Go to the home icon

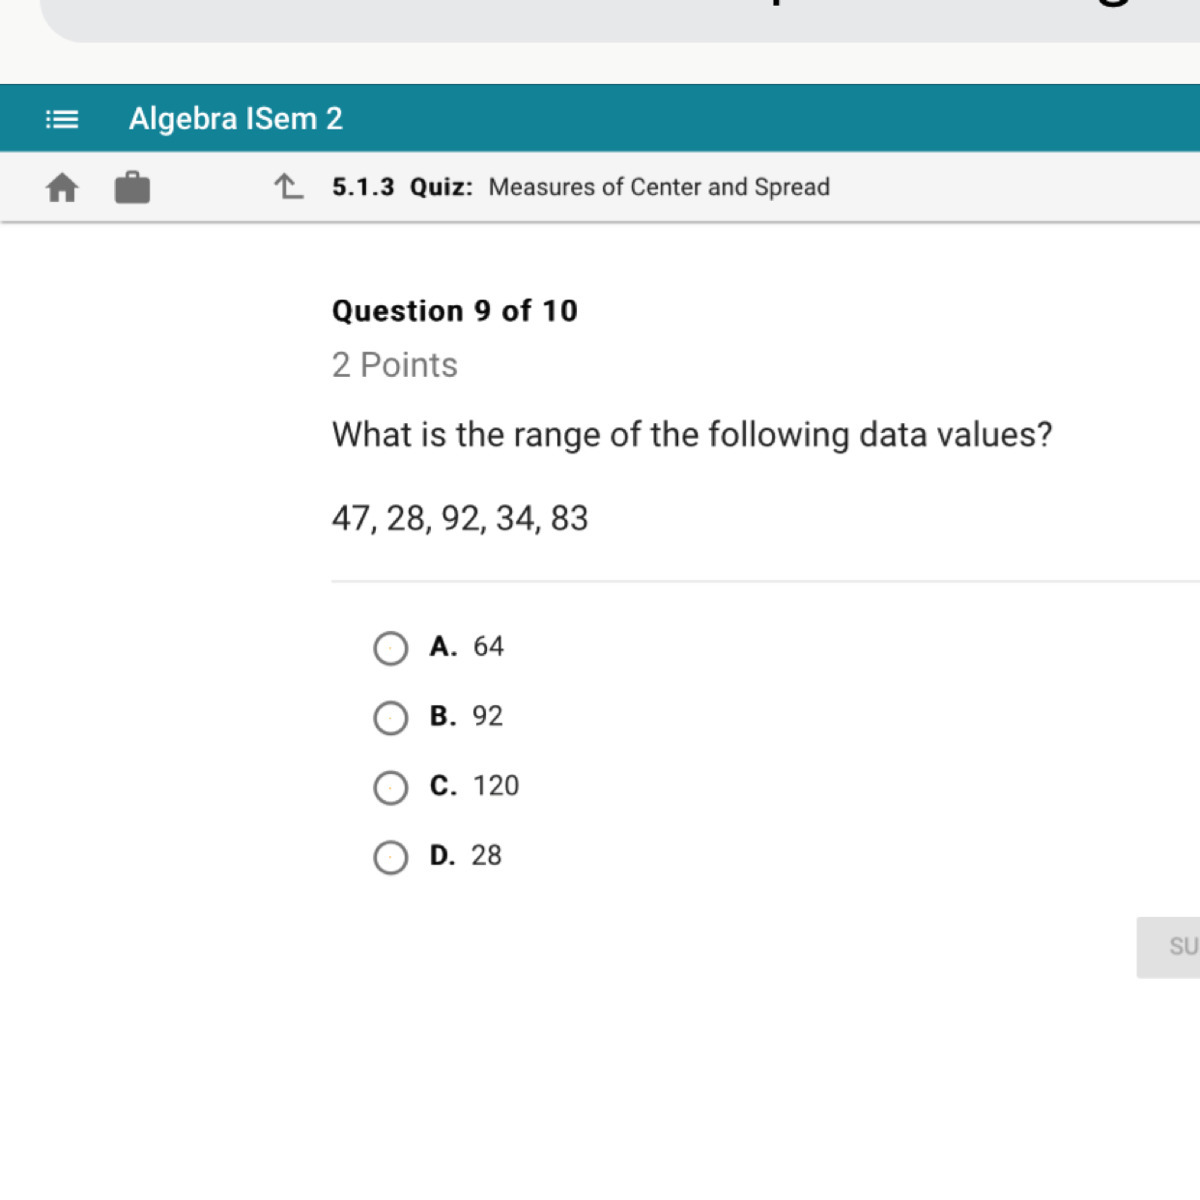click(62, 187)
